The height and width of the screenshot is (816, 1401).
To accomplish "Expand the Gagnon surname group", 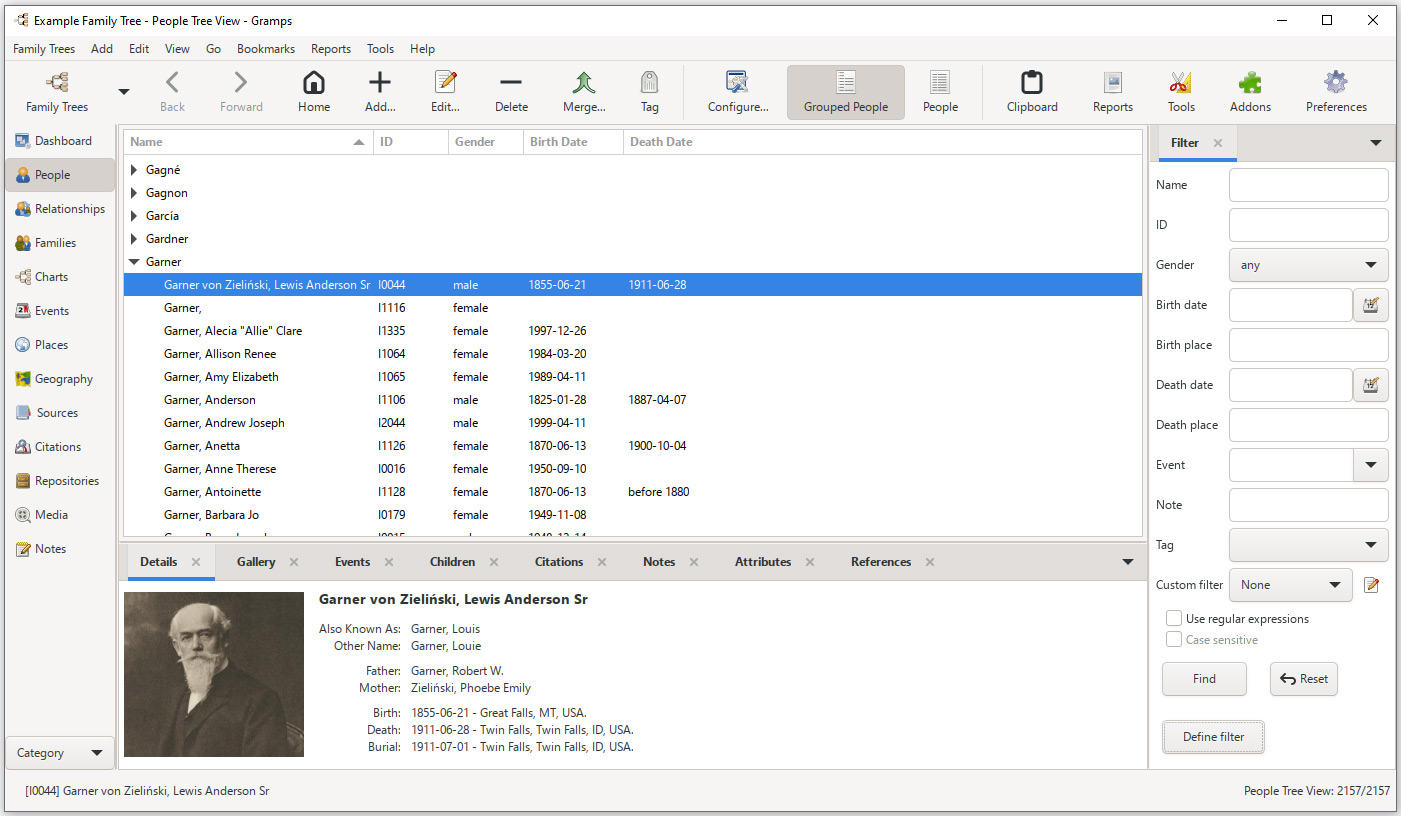I will pyautogui.click(x=134, y=193).
